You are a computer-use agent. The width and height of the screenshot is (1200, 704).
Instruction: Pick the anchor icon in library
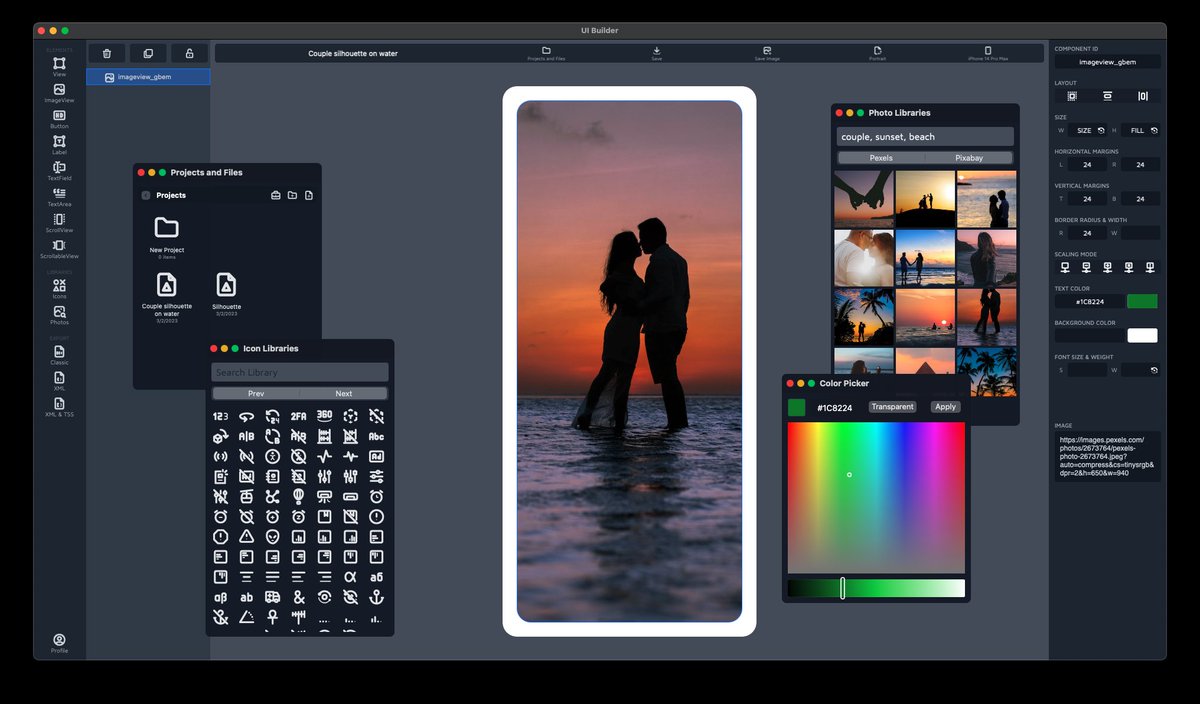(x=376, y=597)
